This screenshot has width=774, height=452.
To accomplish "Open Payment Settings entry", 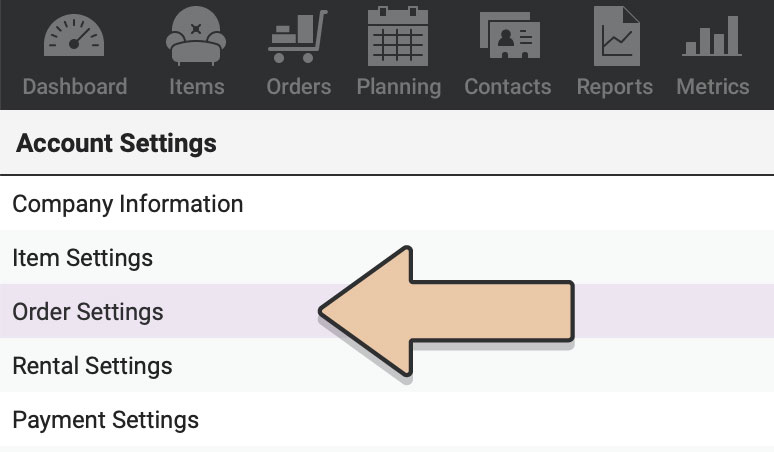I will (x=387, y=419).
